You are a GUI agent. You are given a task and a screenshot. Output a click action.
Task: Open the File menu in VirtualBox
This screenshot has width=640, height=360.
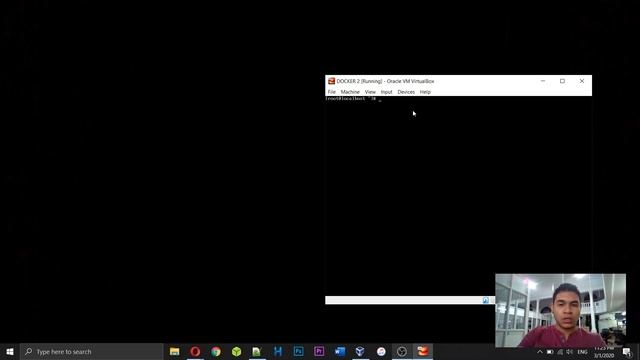[331, 92]
